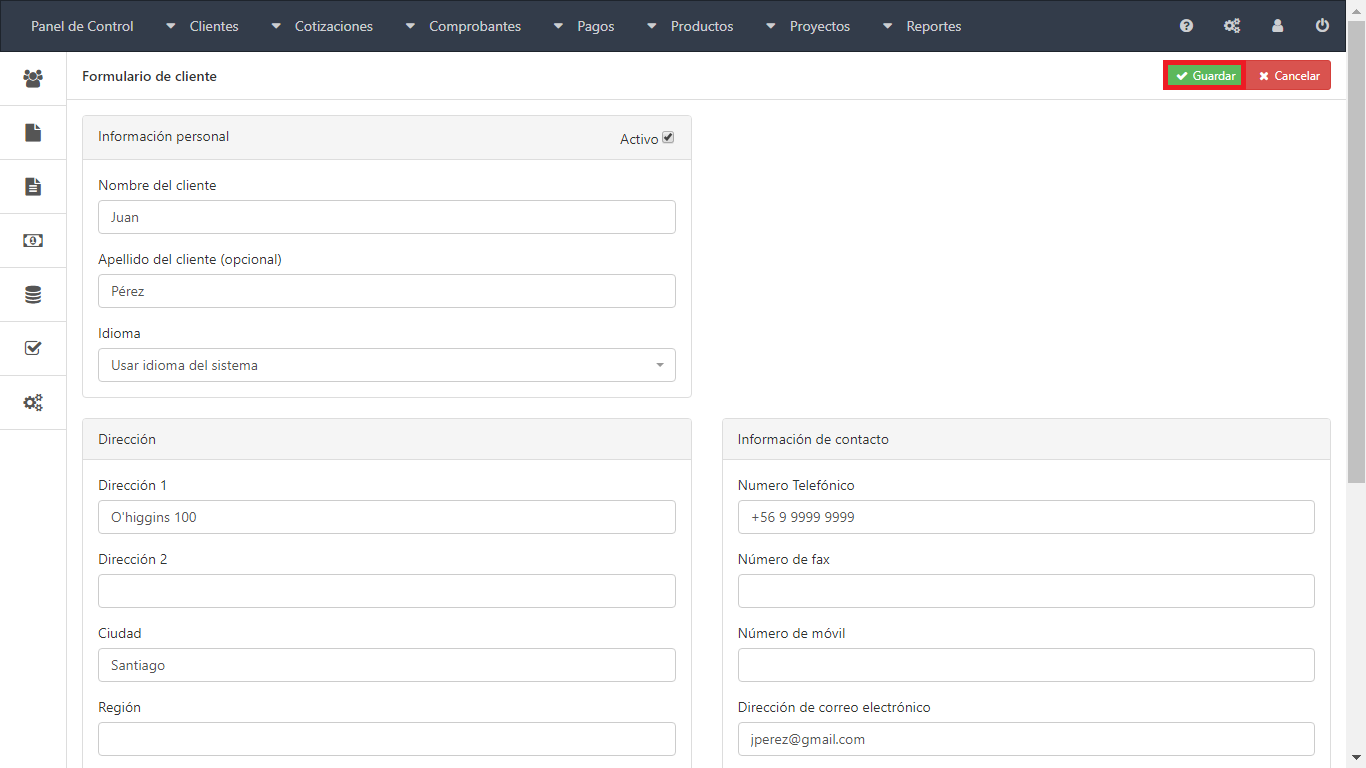Click the Nombre del cliente input field
The height and width of the screenshot is (768, 1366).
pos(386,217)
